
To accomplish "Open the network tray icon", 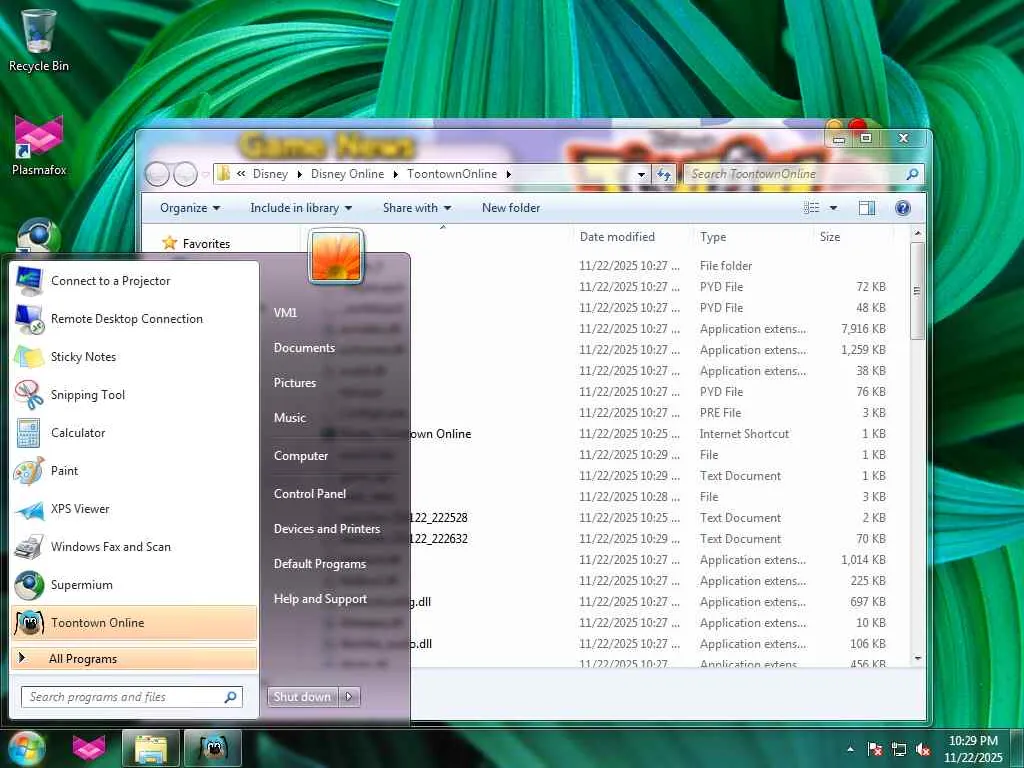I will click(x=899, y=749).
